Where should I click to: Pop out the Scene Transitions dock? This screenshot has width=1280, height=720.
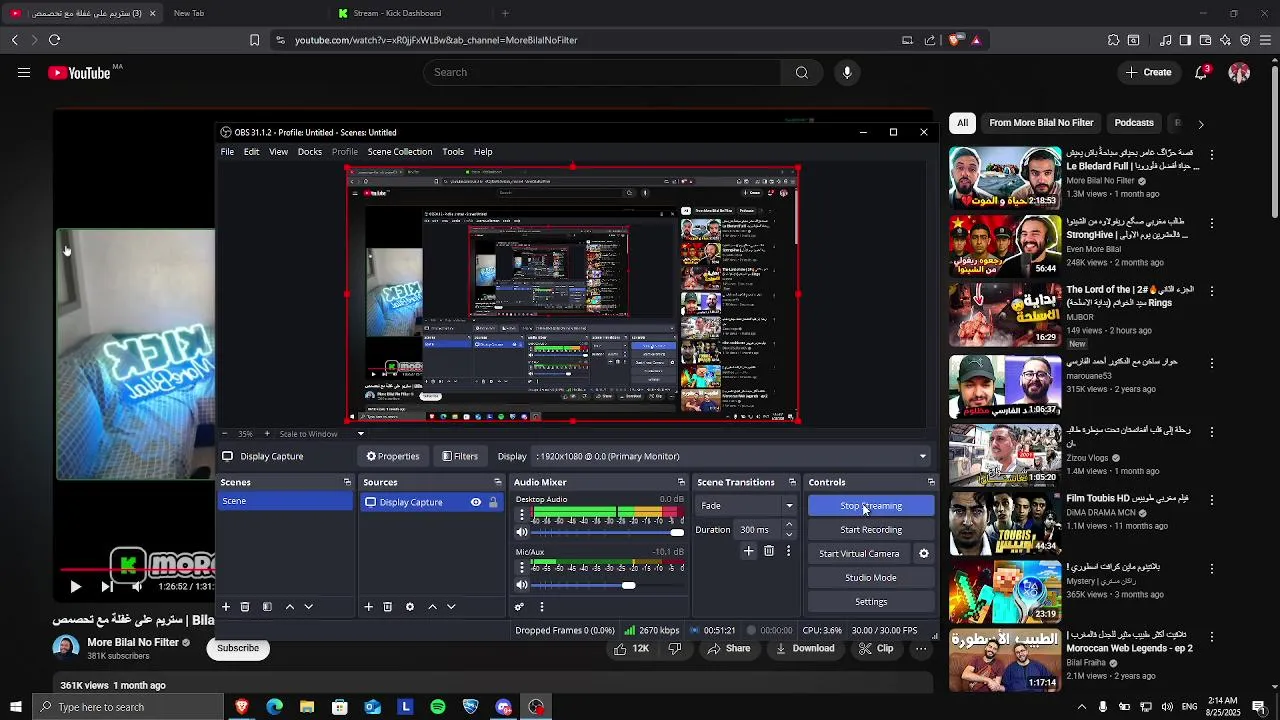(x=792, y=482)
